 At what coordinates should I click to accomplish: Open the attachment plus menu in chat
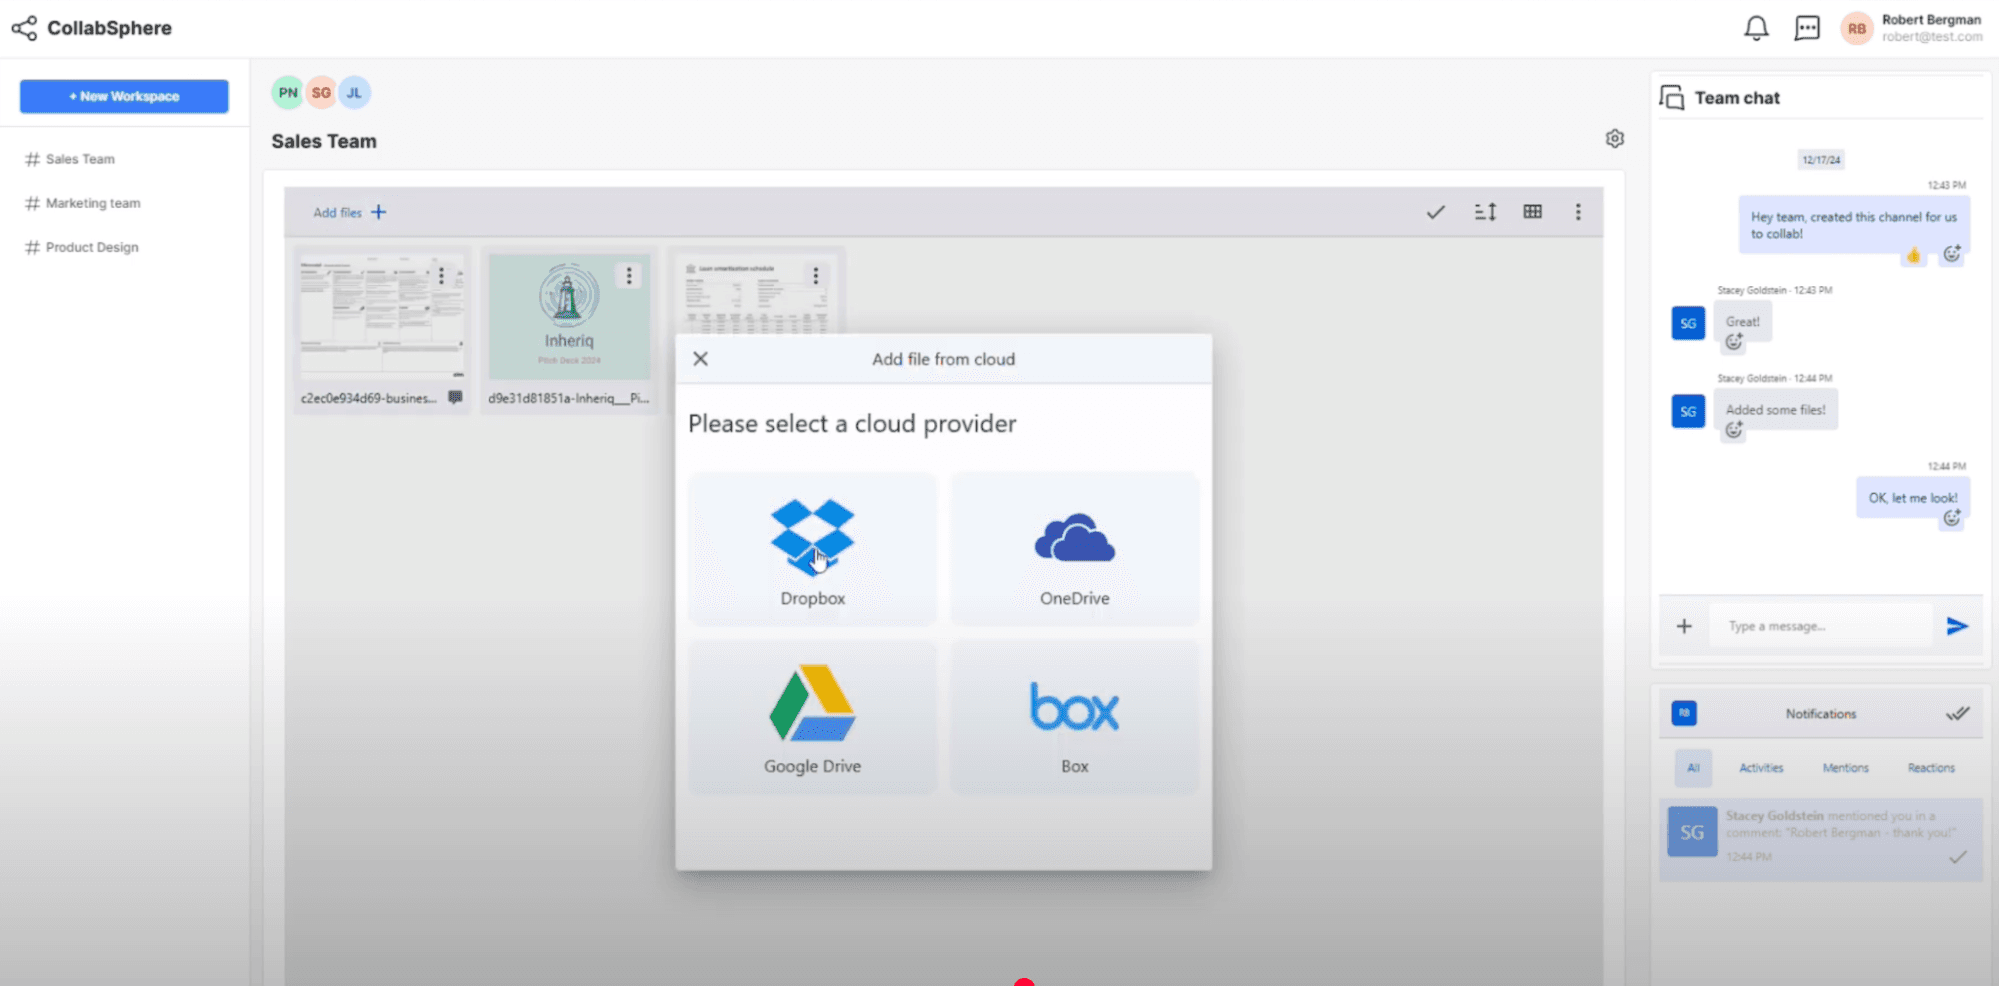click(1684, 625)
